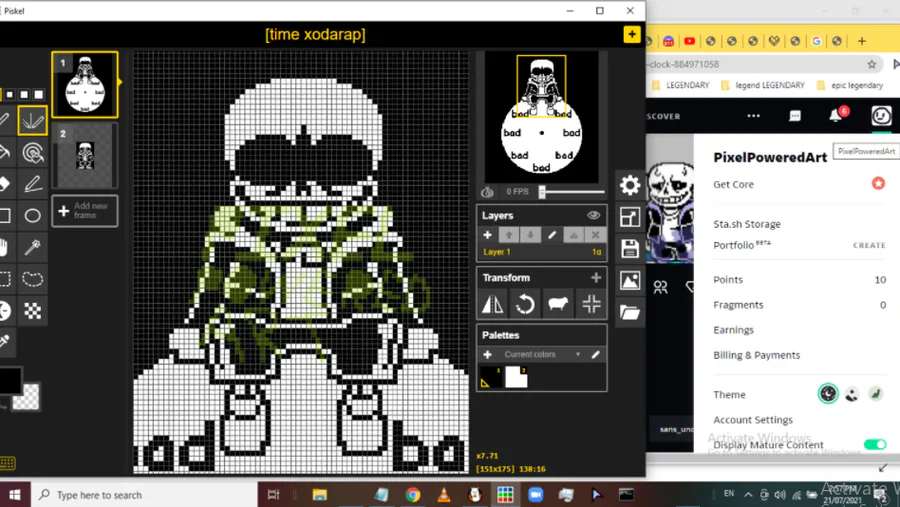
Task: Open DeviantArt three-dots more menu
Action: 754,116
